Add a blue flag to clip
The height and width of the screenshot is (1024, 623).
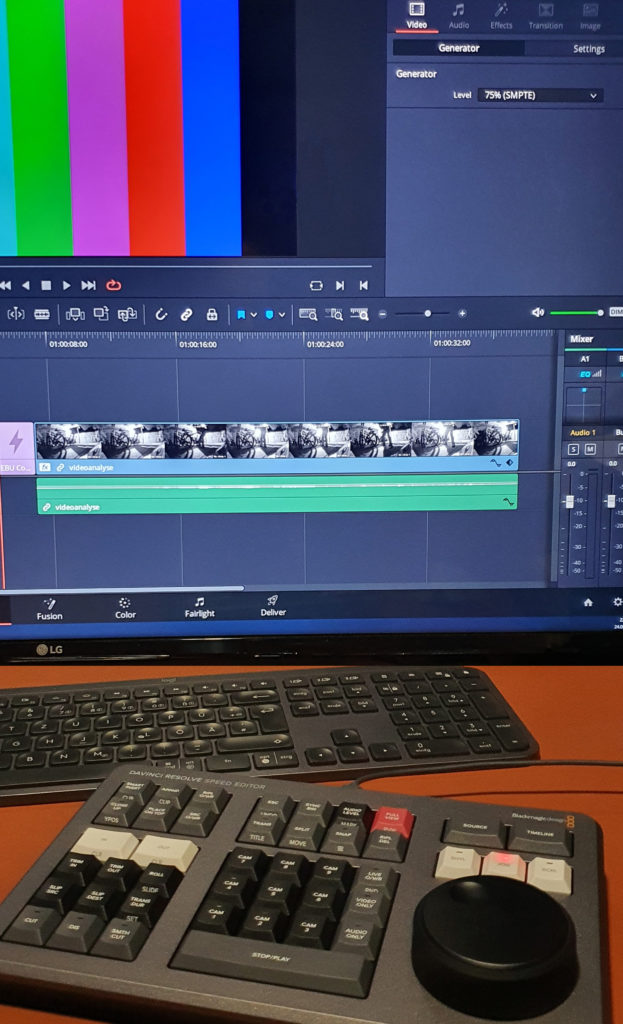tap(241, 315)
